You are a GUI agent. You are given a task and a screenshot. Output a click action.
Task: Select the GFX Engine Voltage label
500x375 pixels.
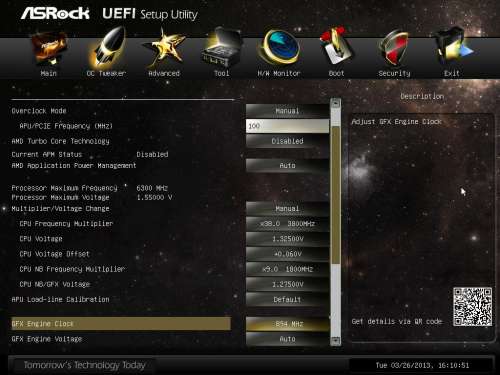point(47,339)
